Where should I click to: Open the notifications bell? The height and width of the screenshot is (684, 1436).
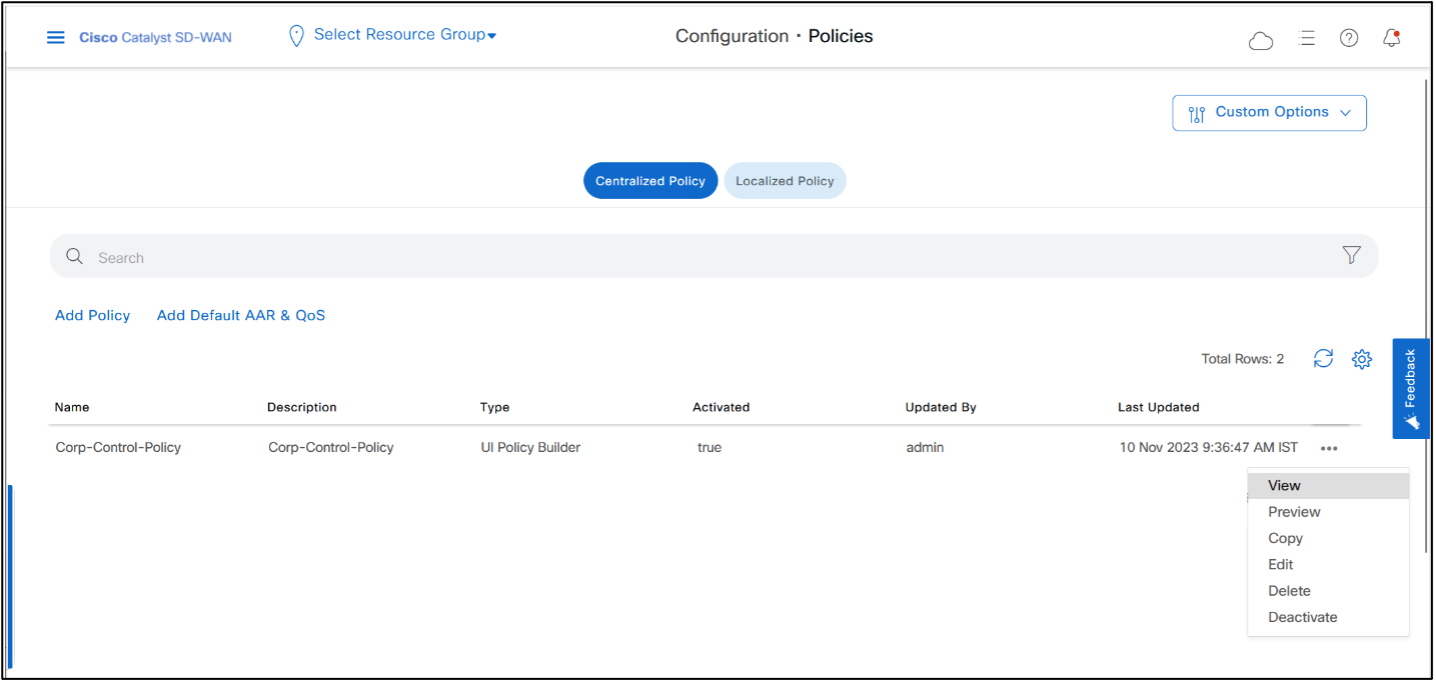[1391, 37]
